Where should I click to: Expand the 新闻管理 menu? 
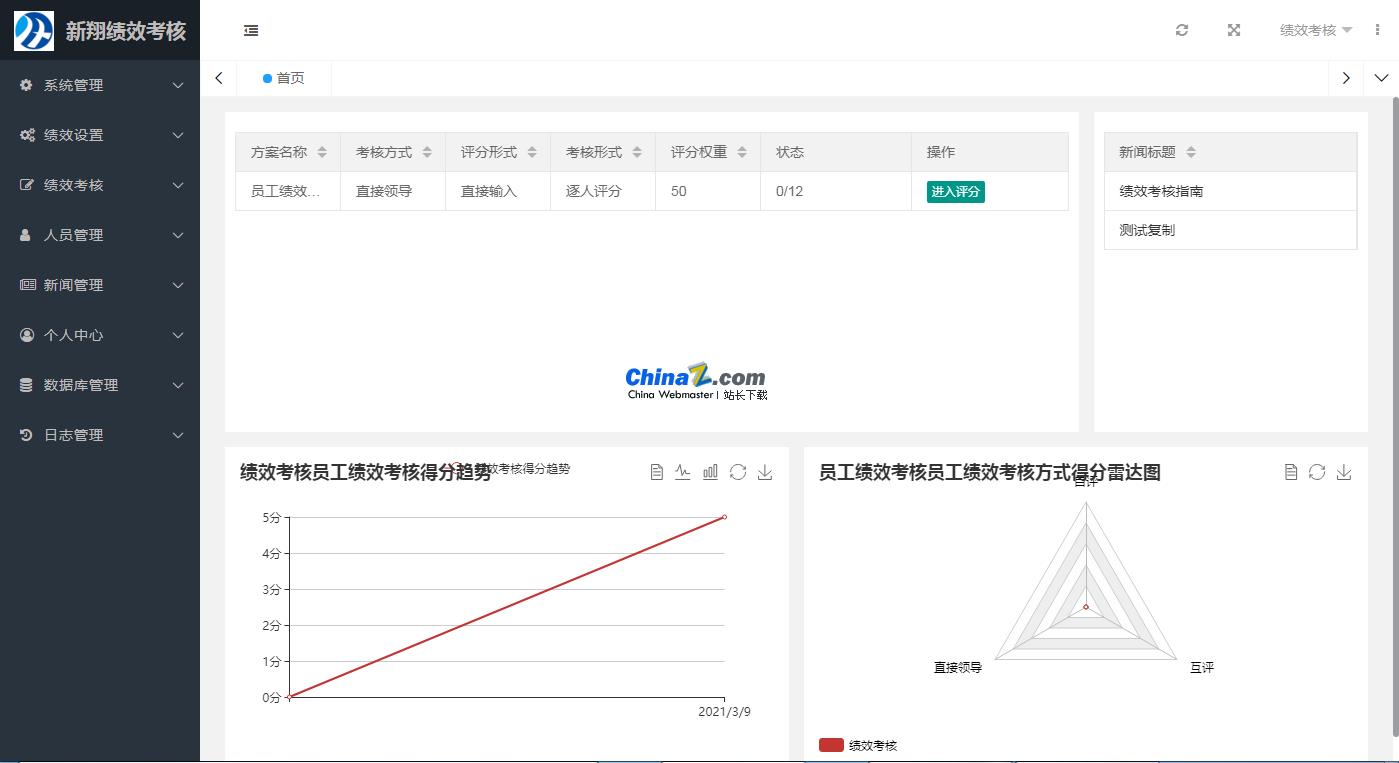point(100,285)
